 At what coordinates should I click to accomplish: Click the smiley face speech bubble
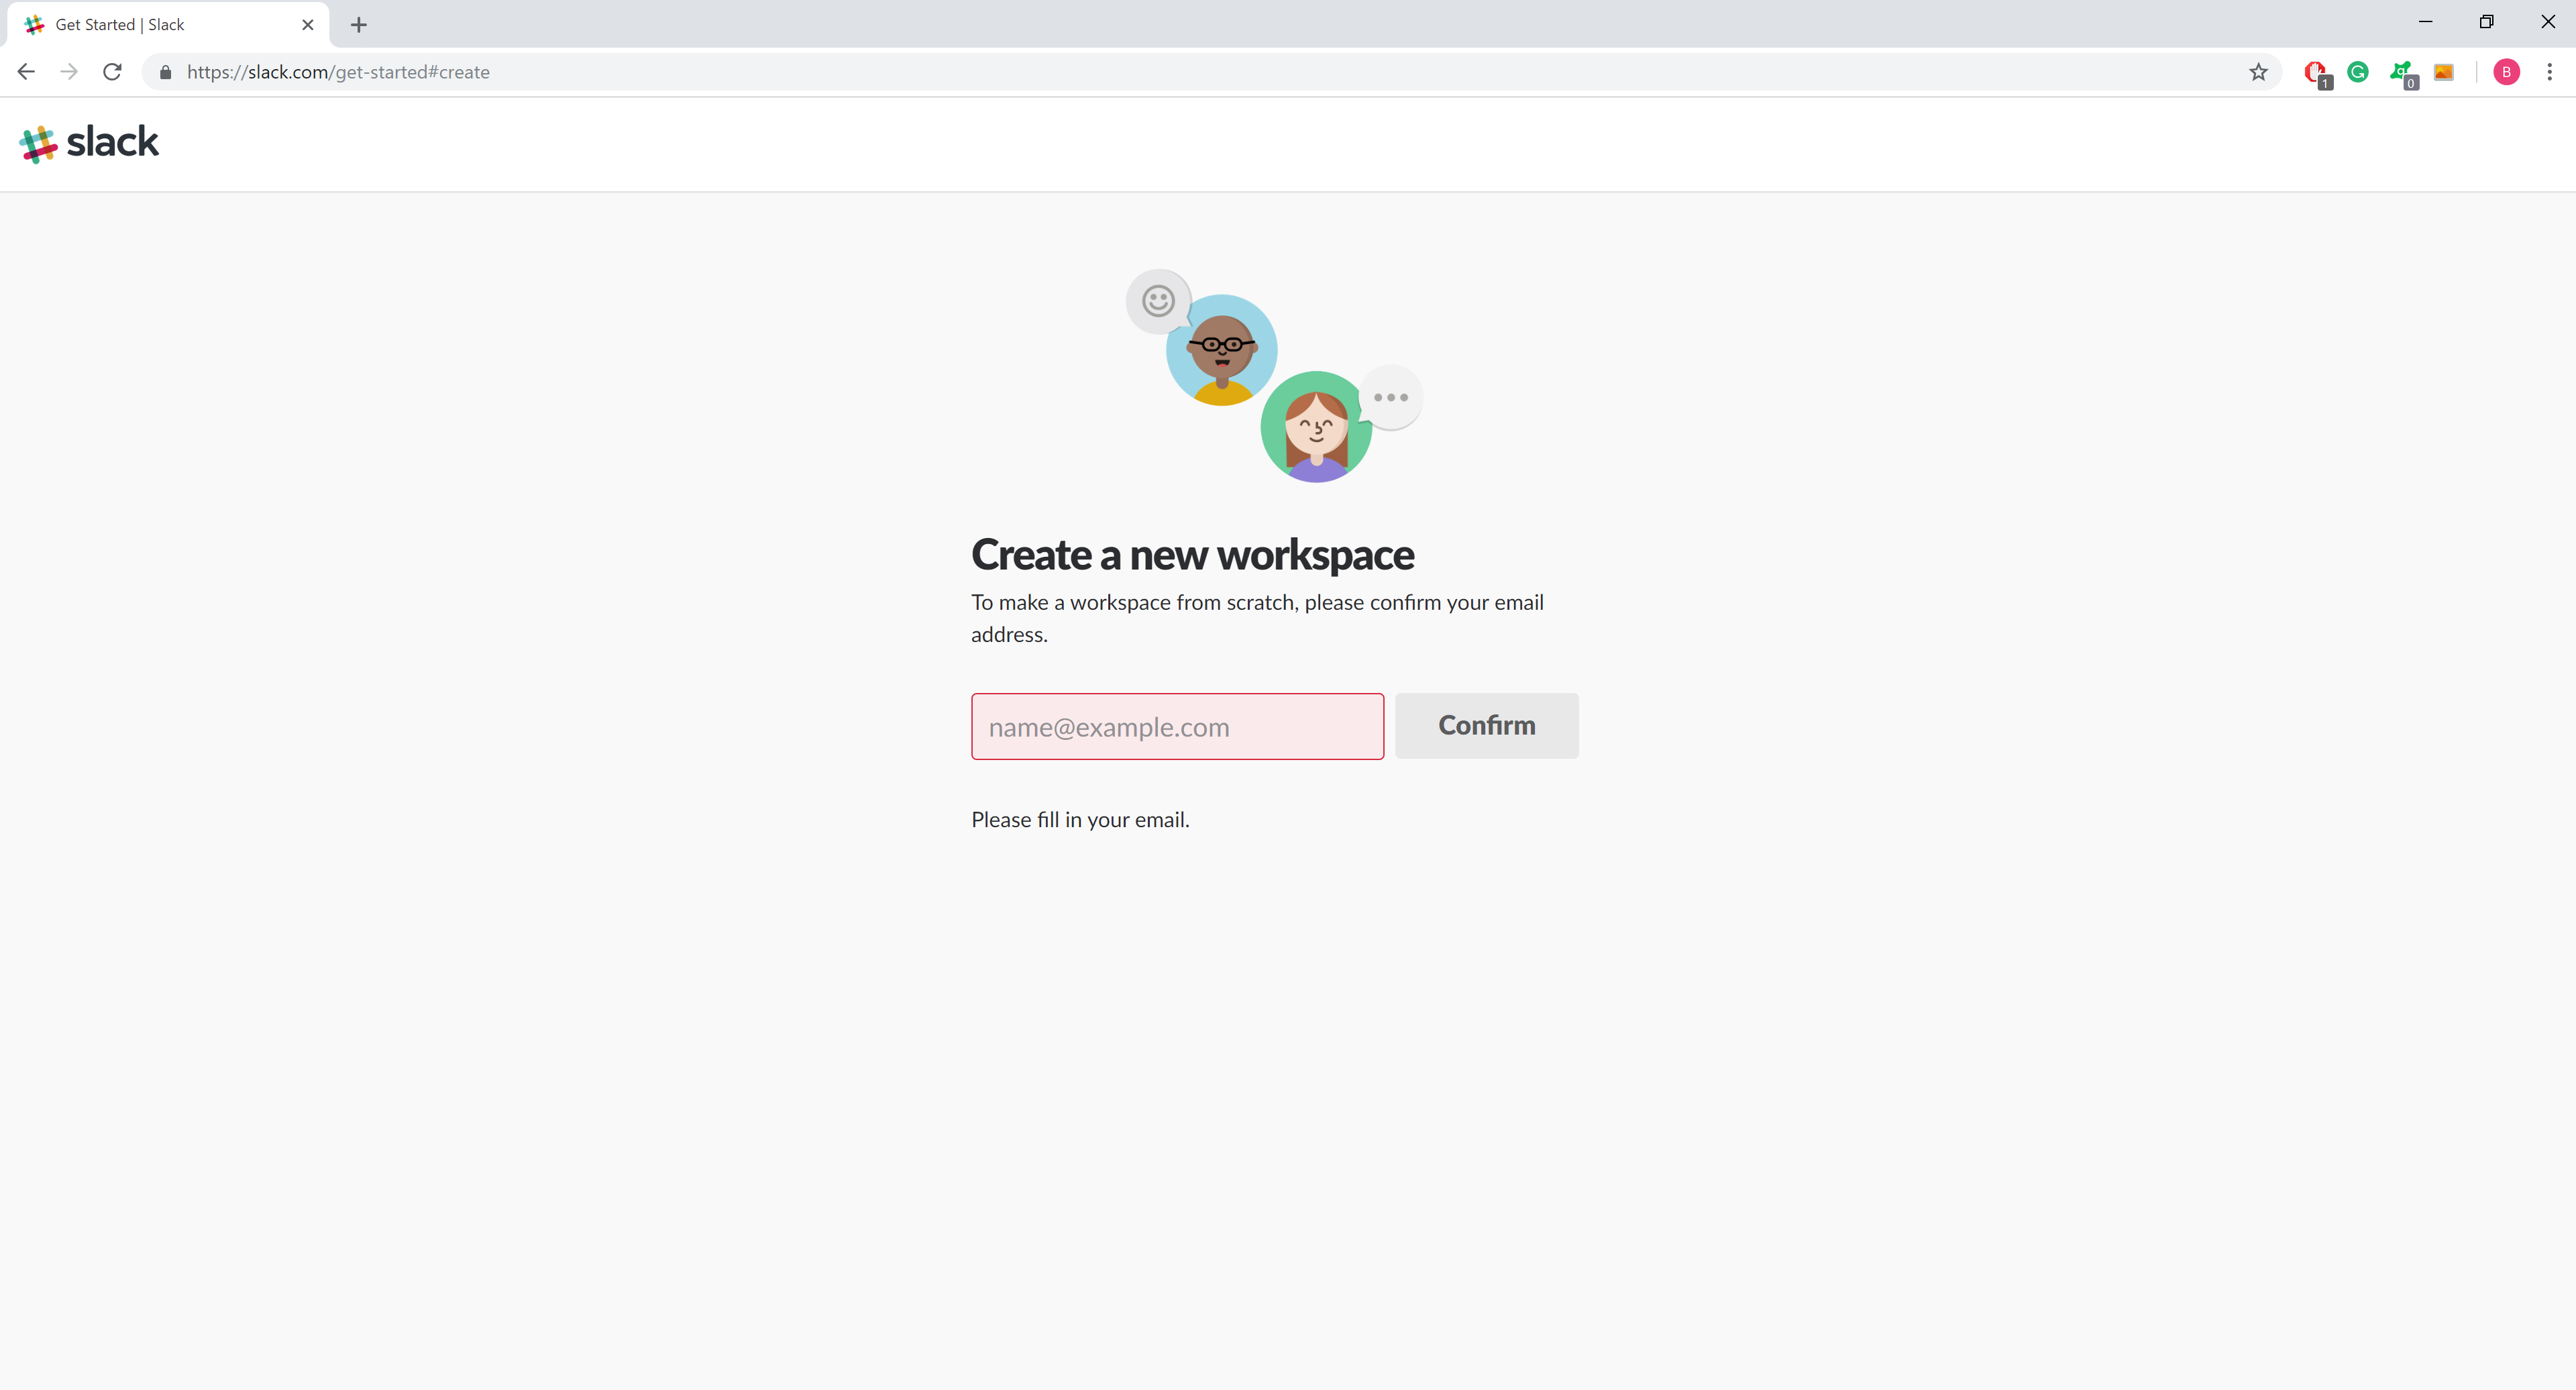(x=1158, y=301)
